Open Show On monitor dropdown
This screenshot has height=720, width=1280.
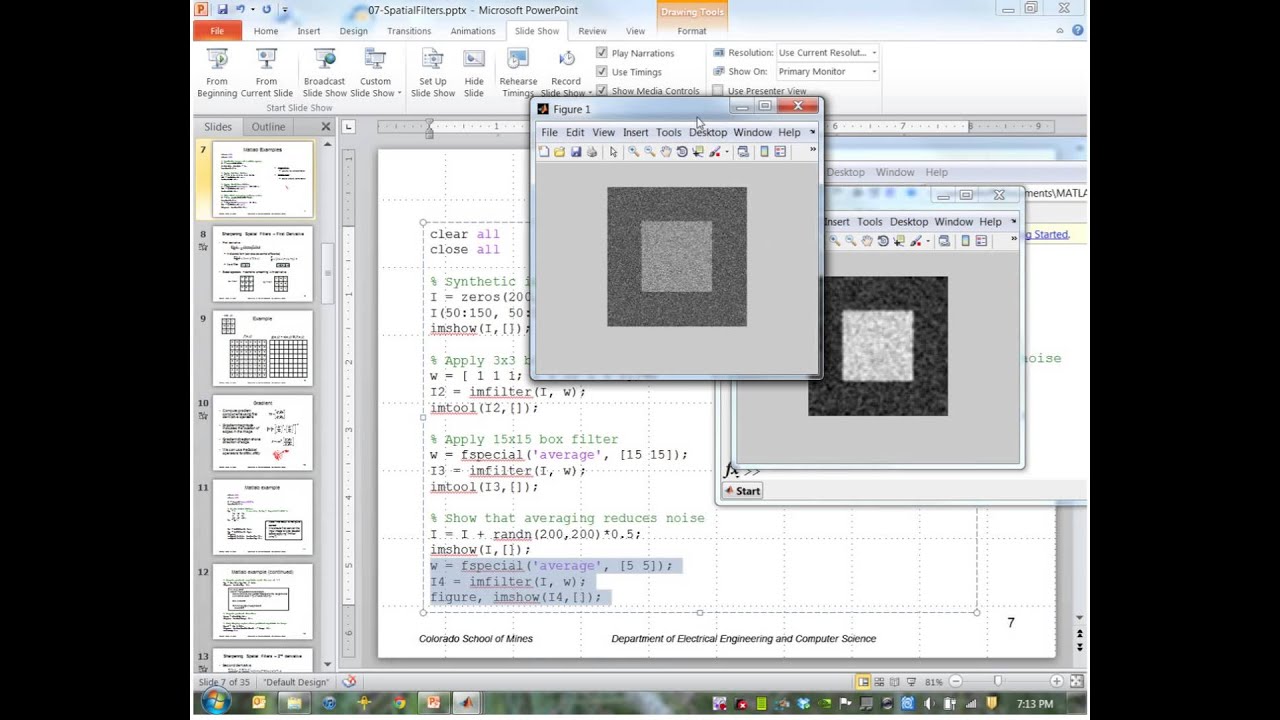point(874,72)
